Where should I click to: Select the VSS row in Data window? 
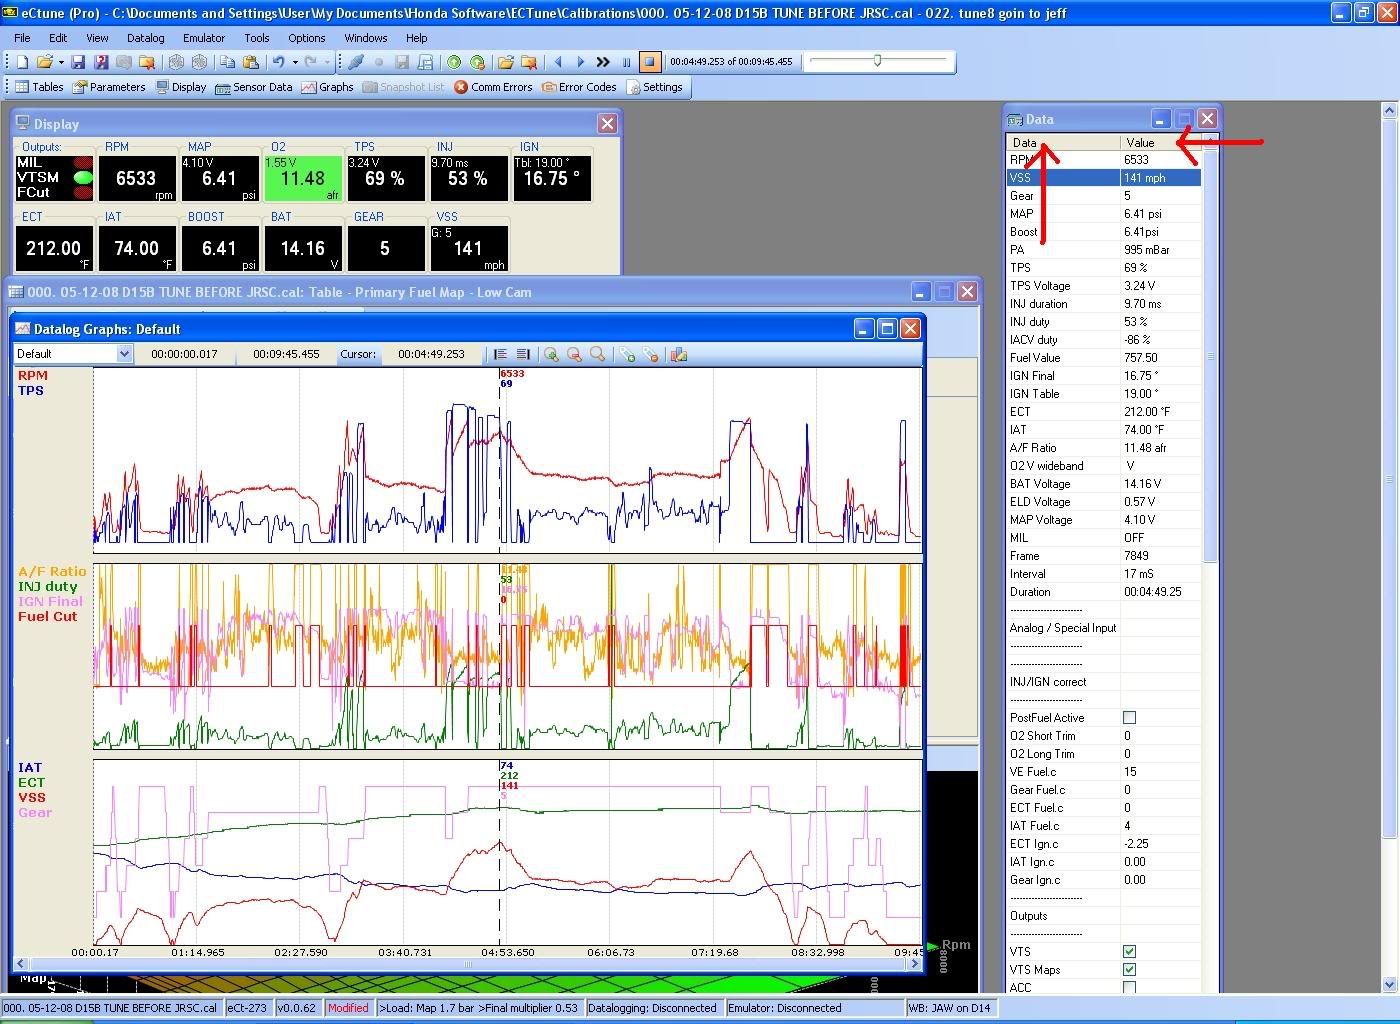click(1104, 178)
